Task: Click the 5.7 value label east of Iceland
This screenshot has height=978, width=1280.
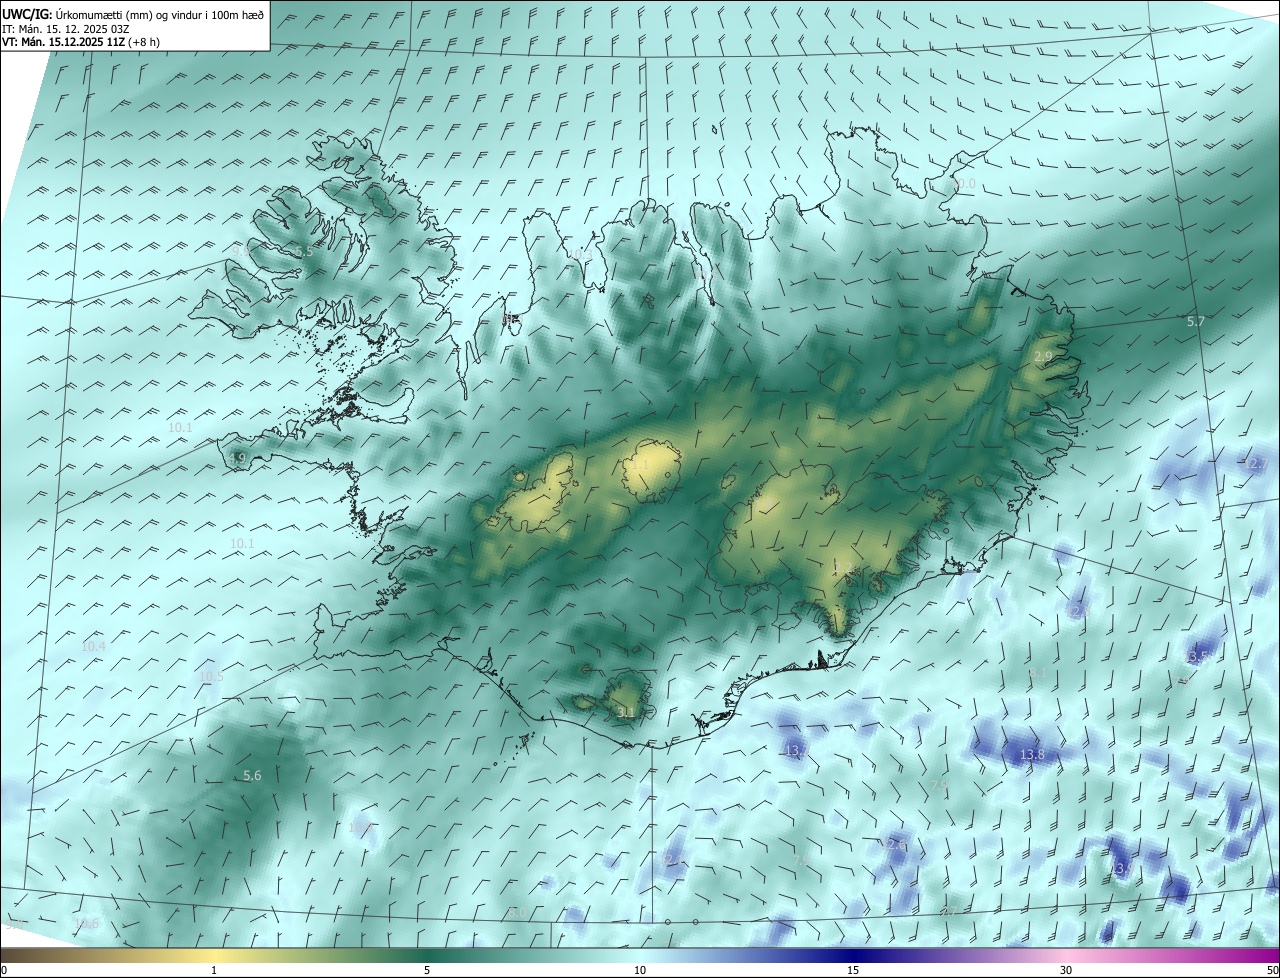Action: pyautogui.click(x=1196, y=321)
